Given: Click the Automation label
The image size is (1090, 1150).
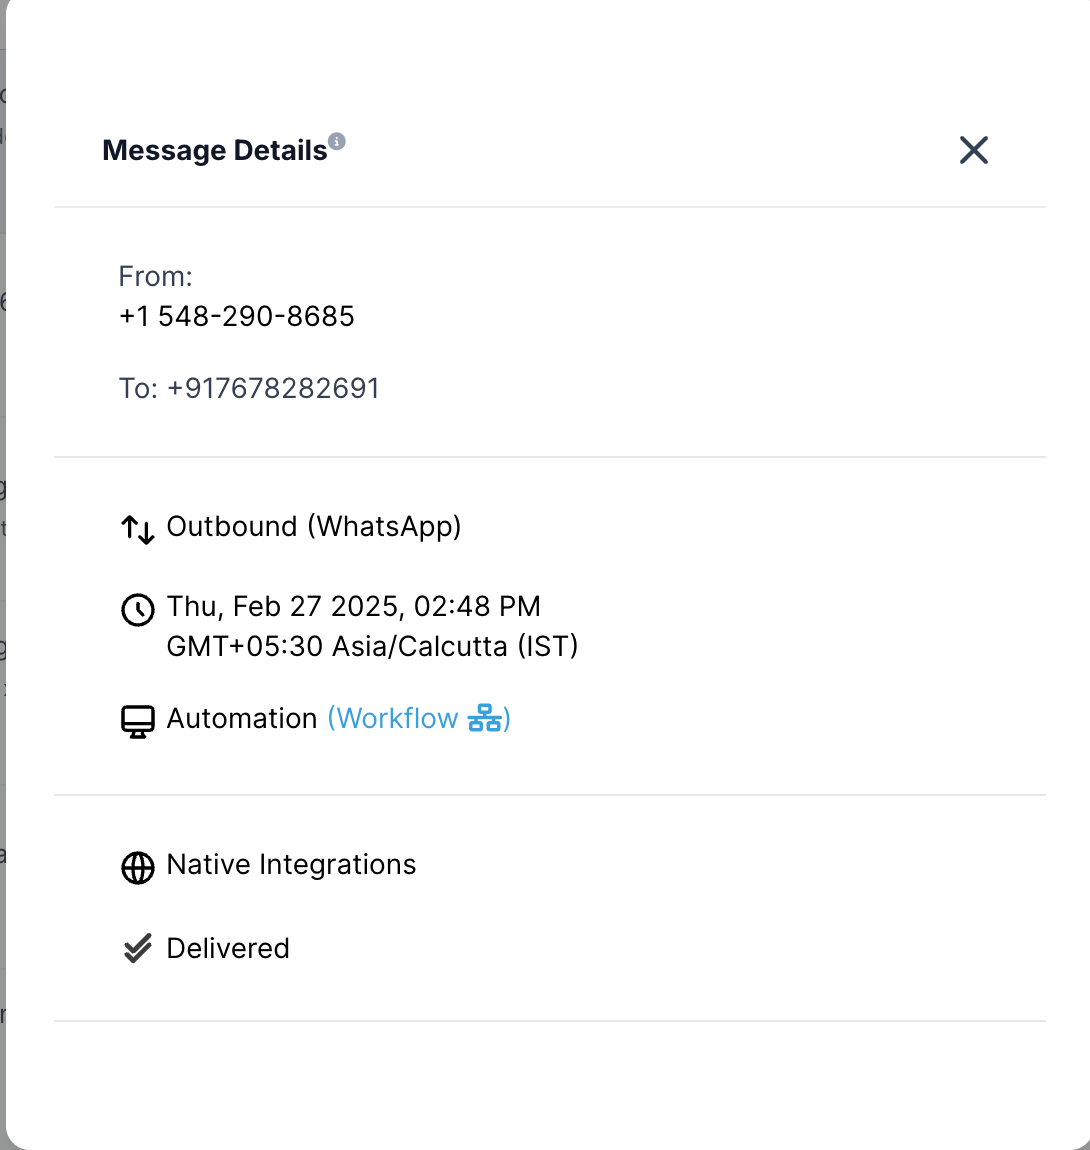Looking at the screenshot, I should click(x=242, y=718).
